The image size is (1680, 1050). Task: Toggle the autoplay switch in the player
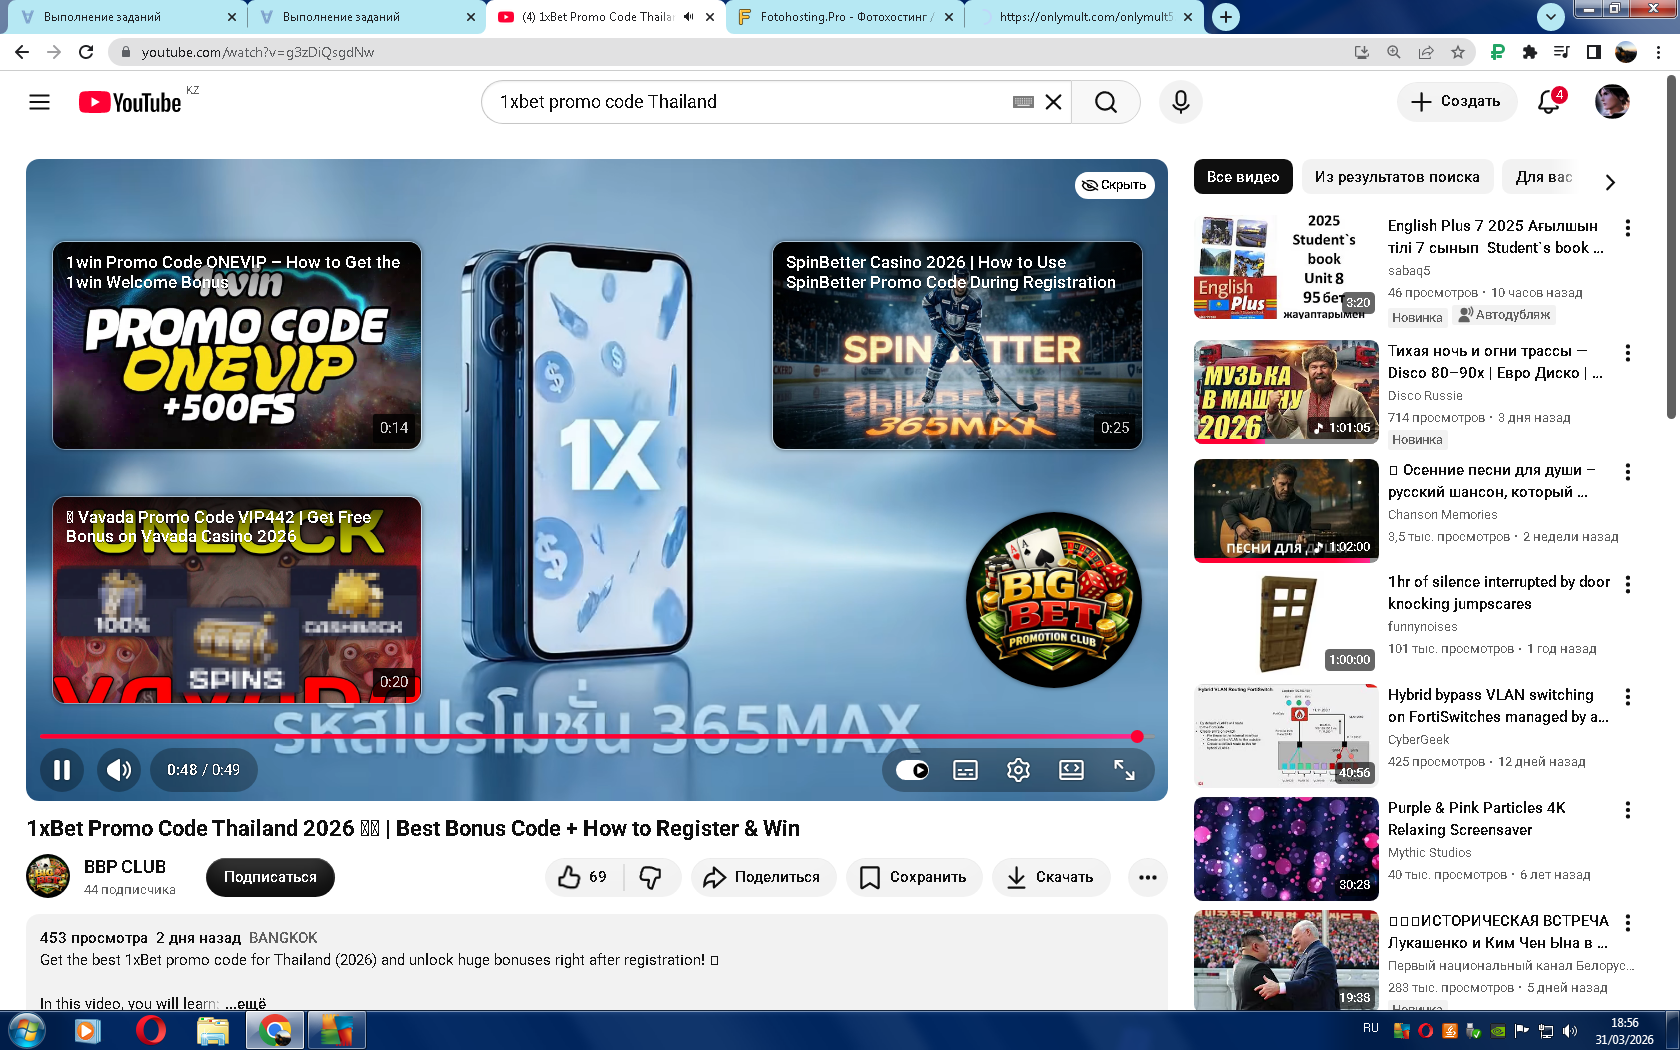912,770
